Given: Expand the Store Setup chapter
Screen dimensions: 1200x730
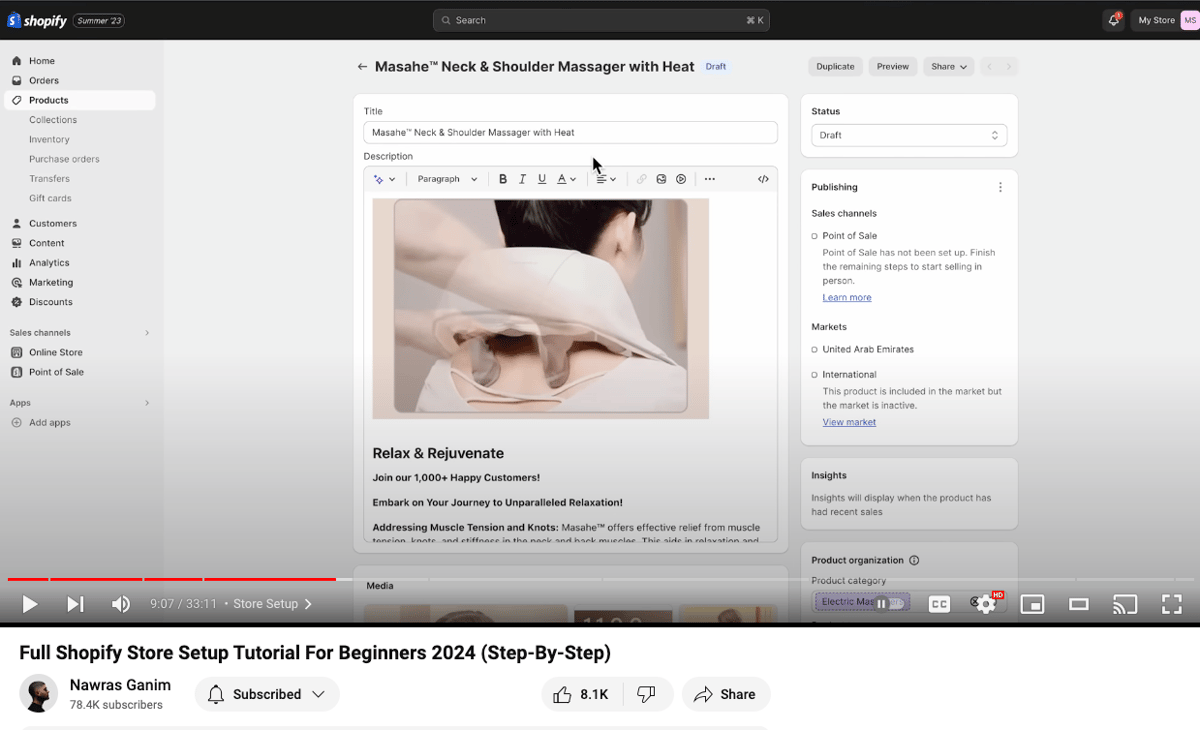Looking at the screenshot, I should point(273,604).
